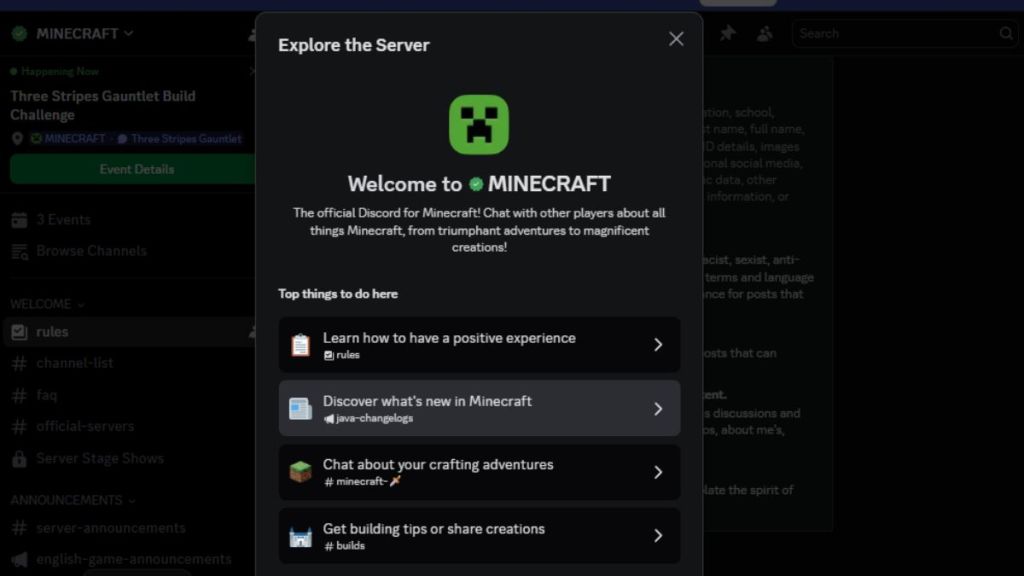This screenshot has height=576, width=1024.
Task: Open the Discover what's new in Minecraft card
Action: coord(478,408)
